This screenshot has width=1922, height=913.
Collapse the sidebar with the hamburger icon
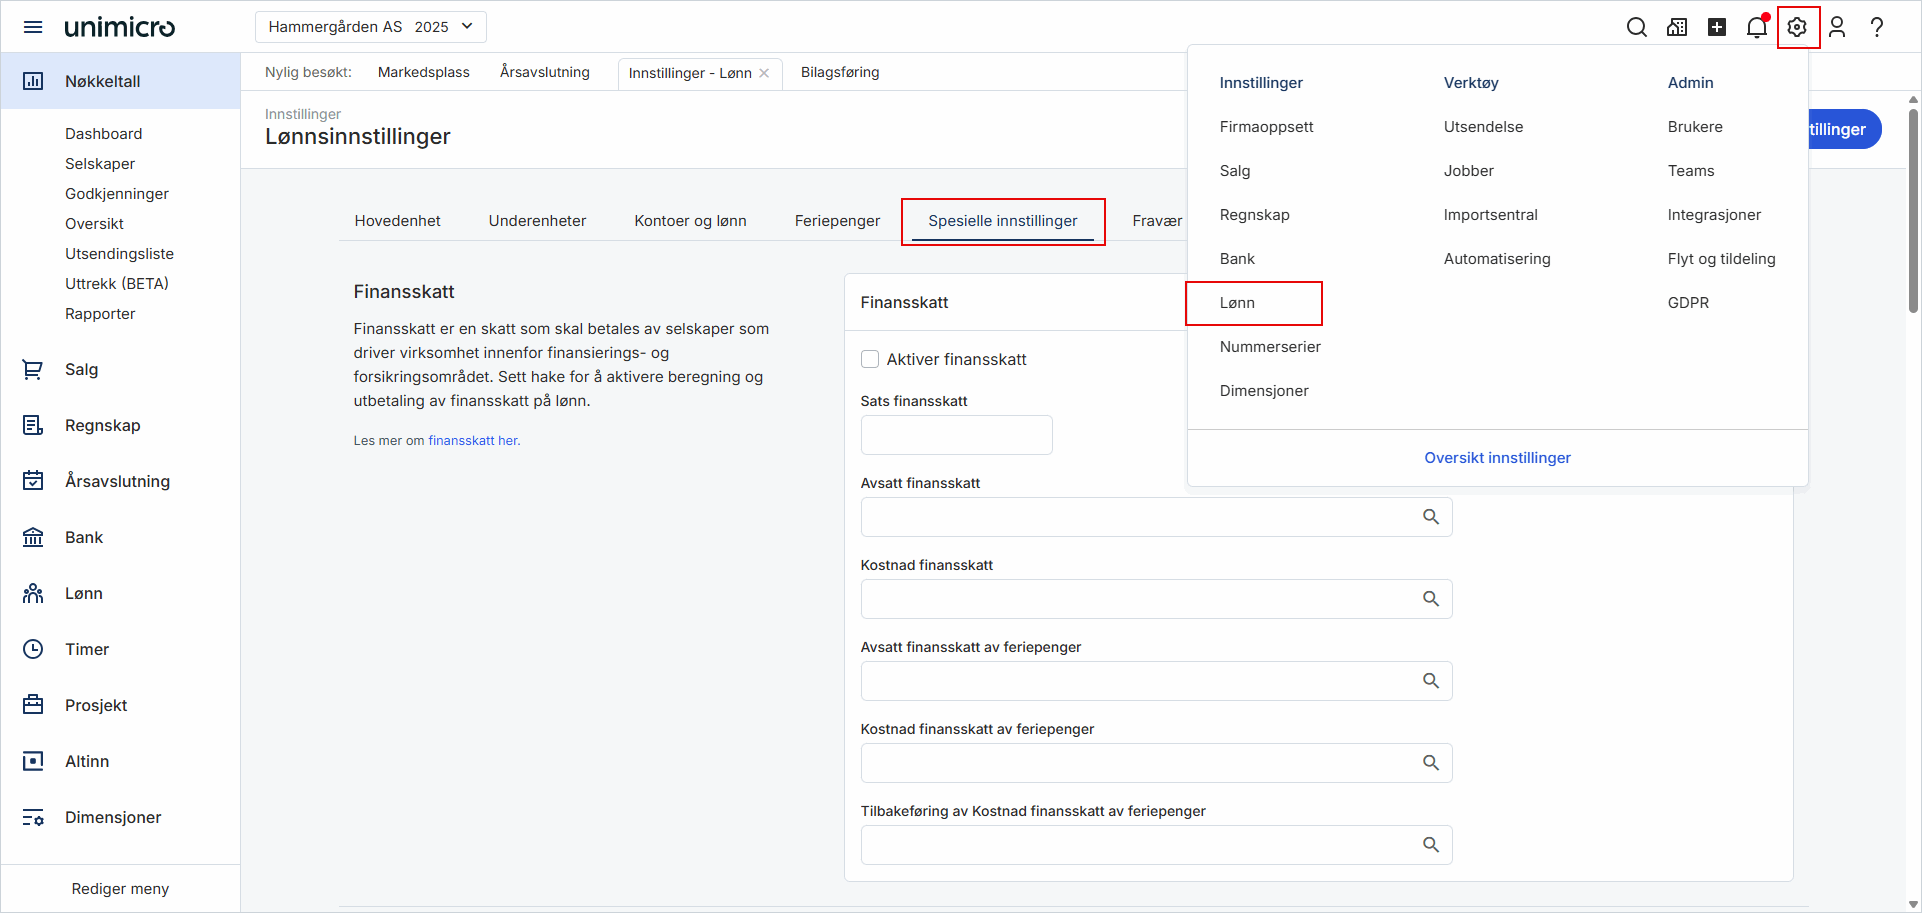[x=33, y=27]
